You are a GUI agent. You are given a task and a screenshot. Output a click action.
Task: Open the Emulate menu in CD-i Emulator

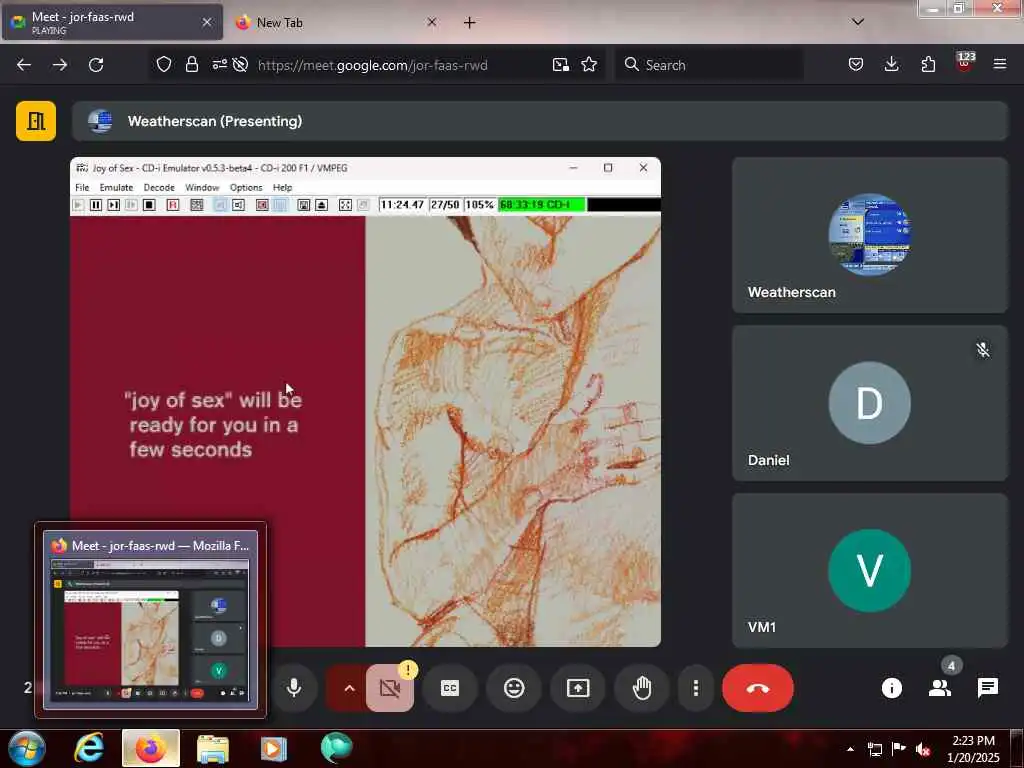116,187
